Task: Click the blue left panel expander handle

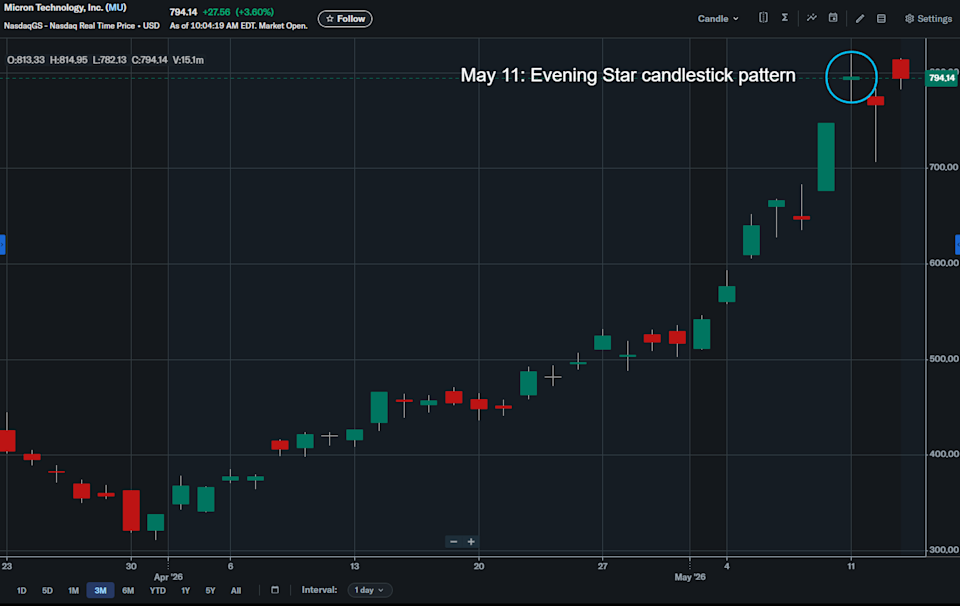Action: click(2, 244)
